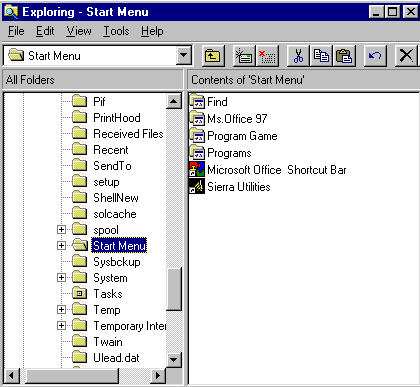Open the Tools menu

116,31
